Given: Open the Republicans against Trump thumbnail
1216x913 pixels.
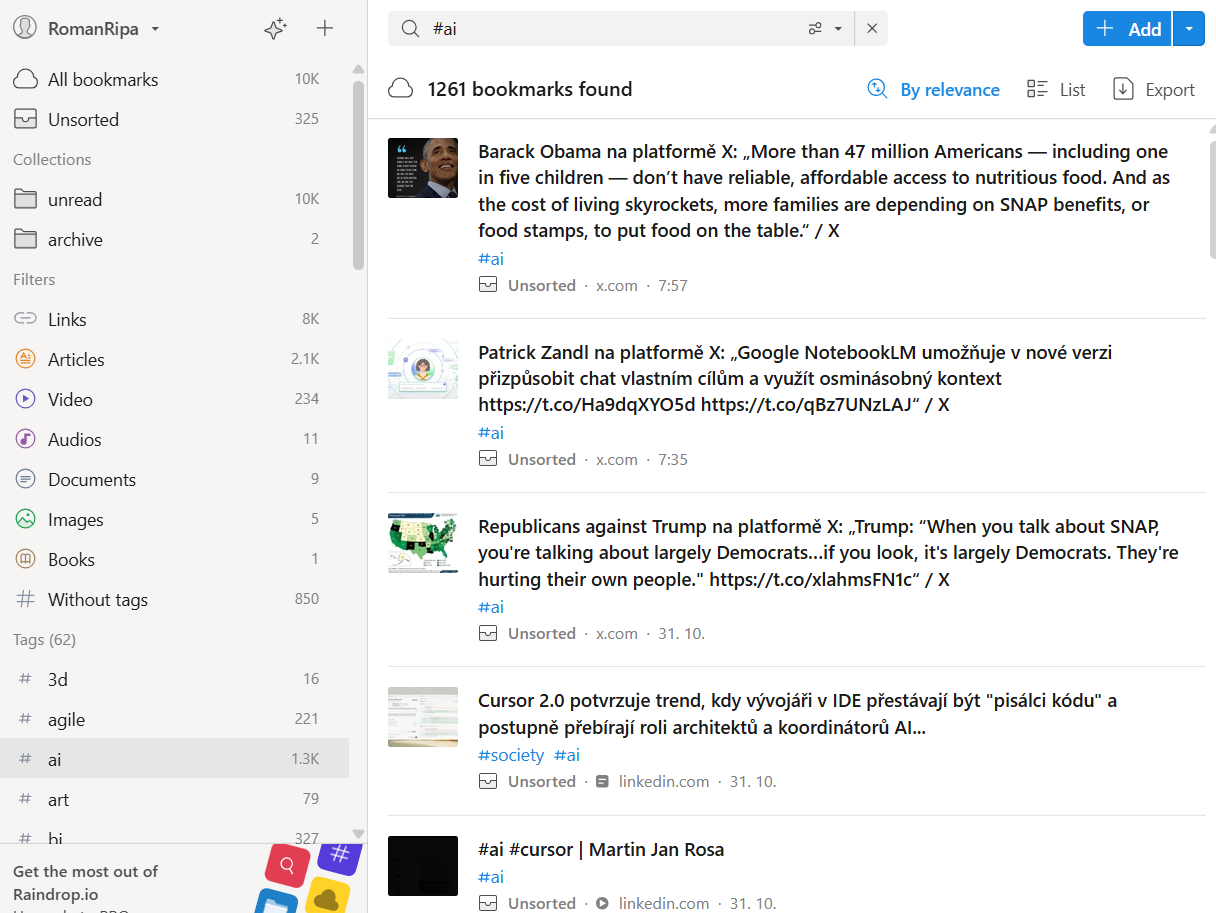Looking at the screenshot, I should tap(423, 543).
